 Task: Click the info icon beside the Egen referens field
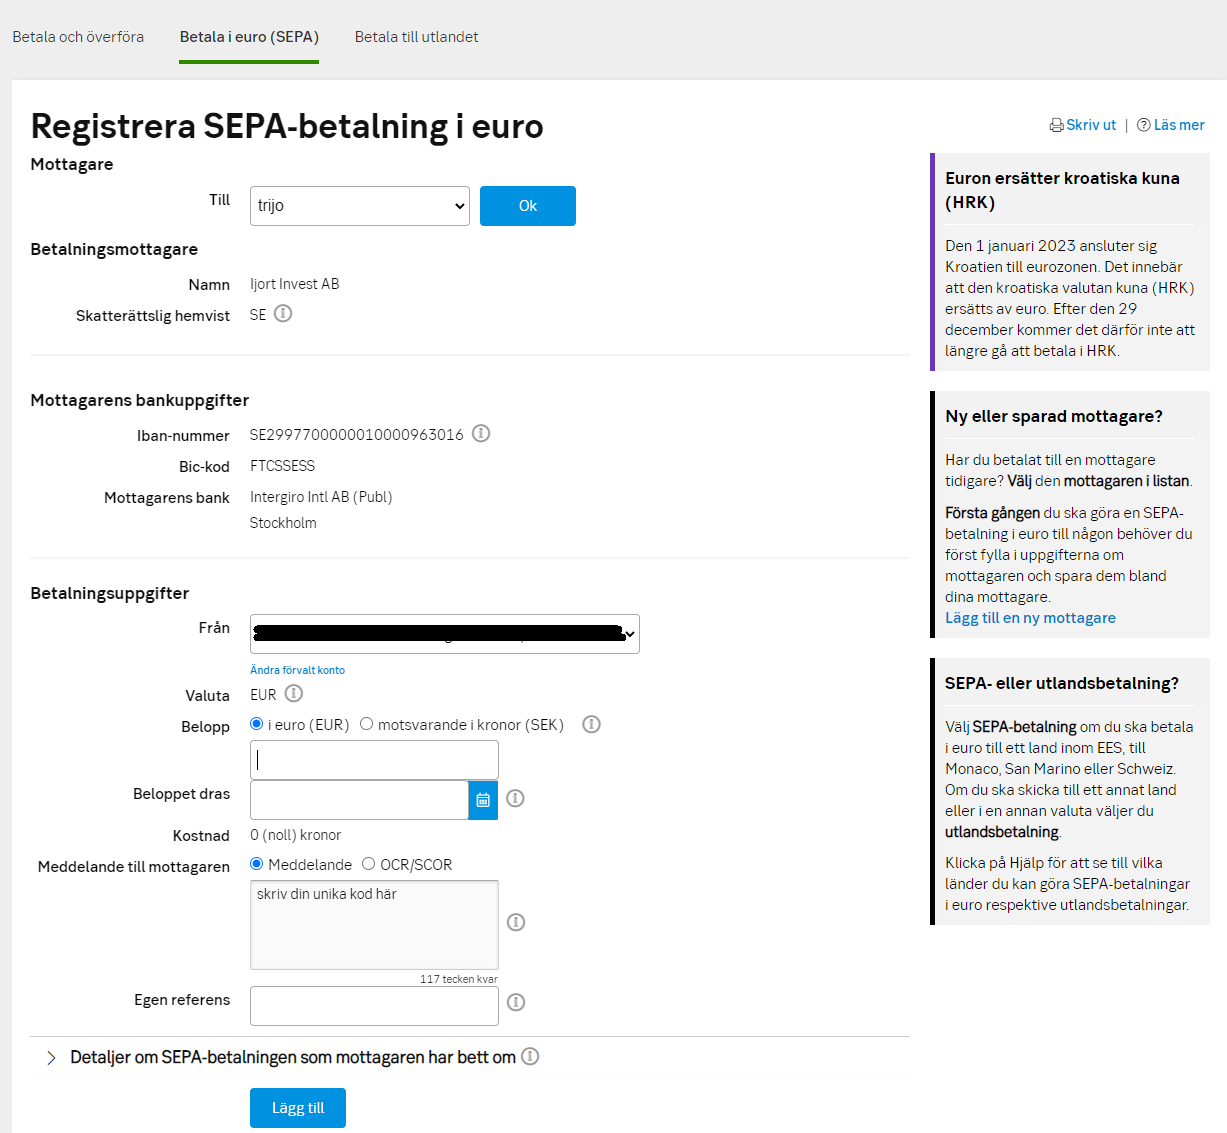coord(516,1002)
